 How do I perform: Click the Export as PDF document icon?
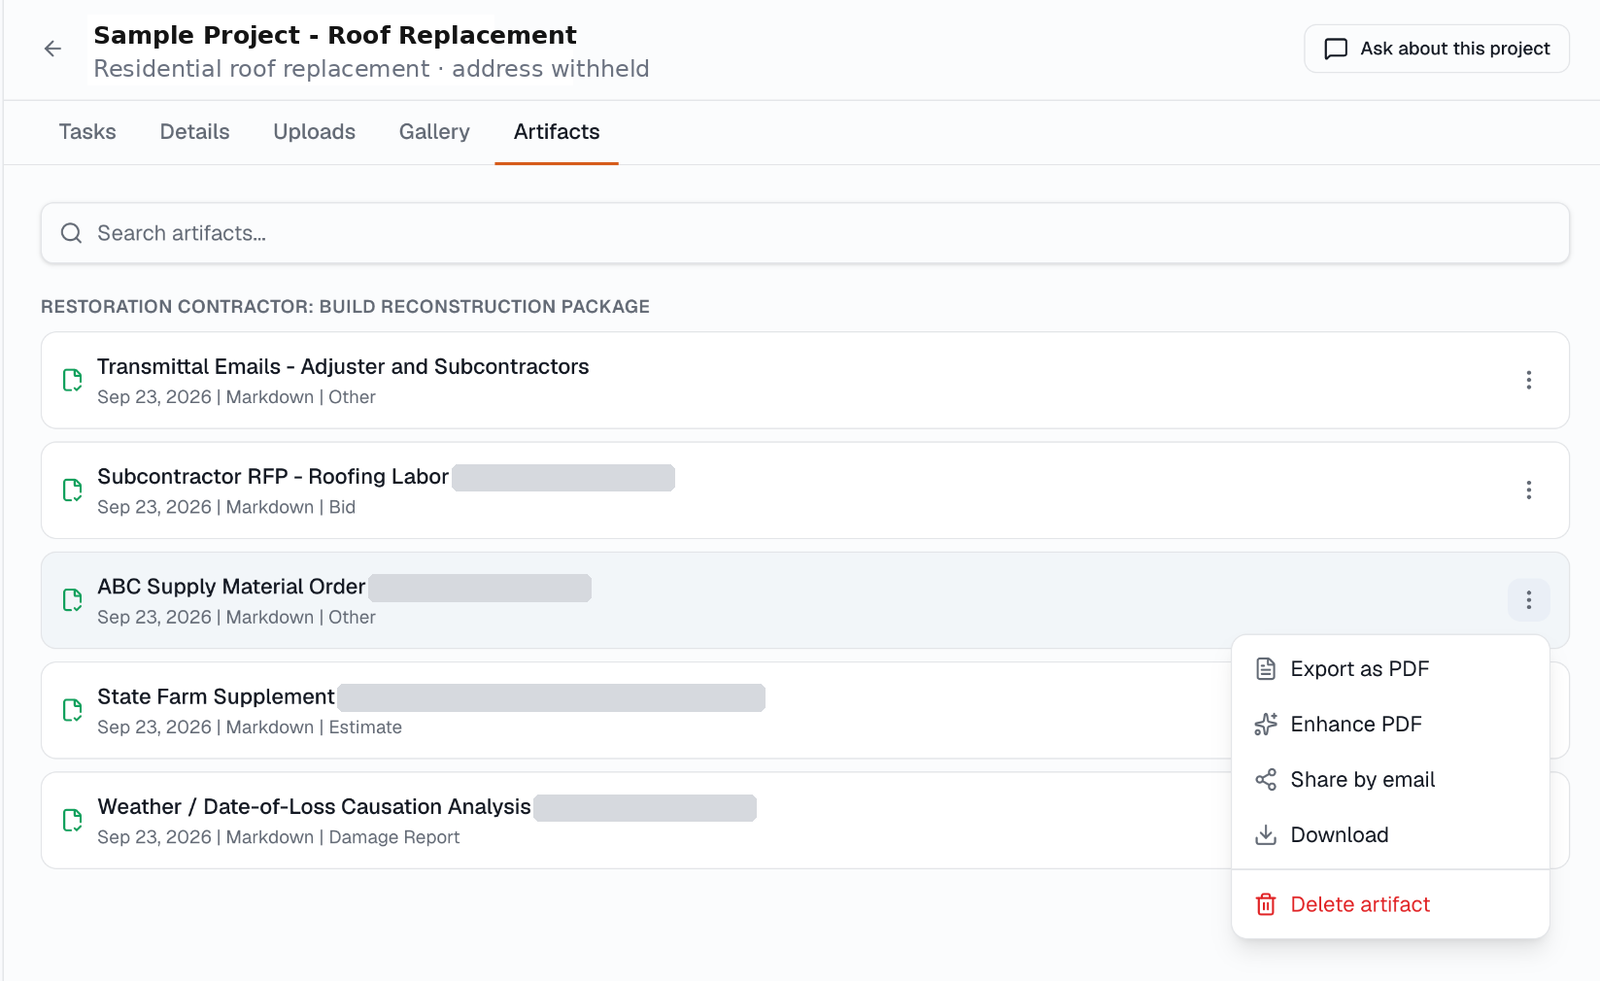1266,669
